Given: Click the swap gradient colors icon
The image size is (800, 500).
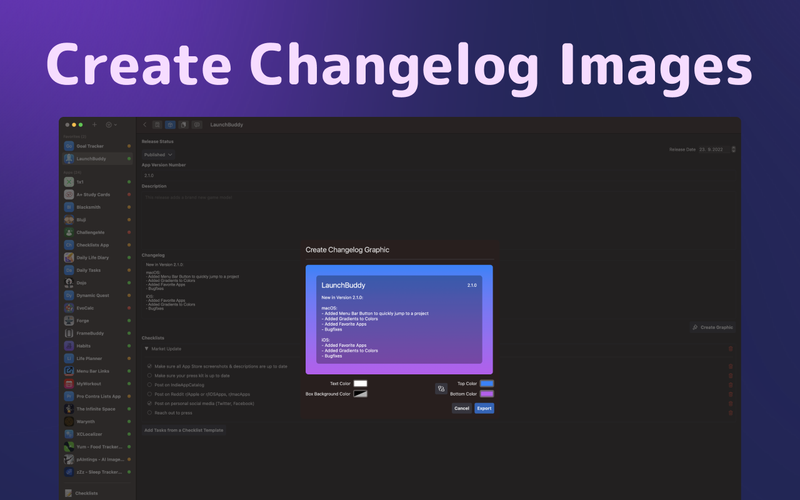Looking at the screenshot, I should pyautogui.click(x=441, y=389).
